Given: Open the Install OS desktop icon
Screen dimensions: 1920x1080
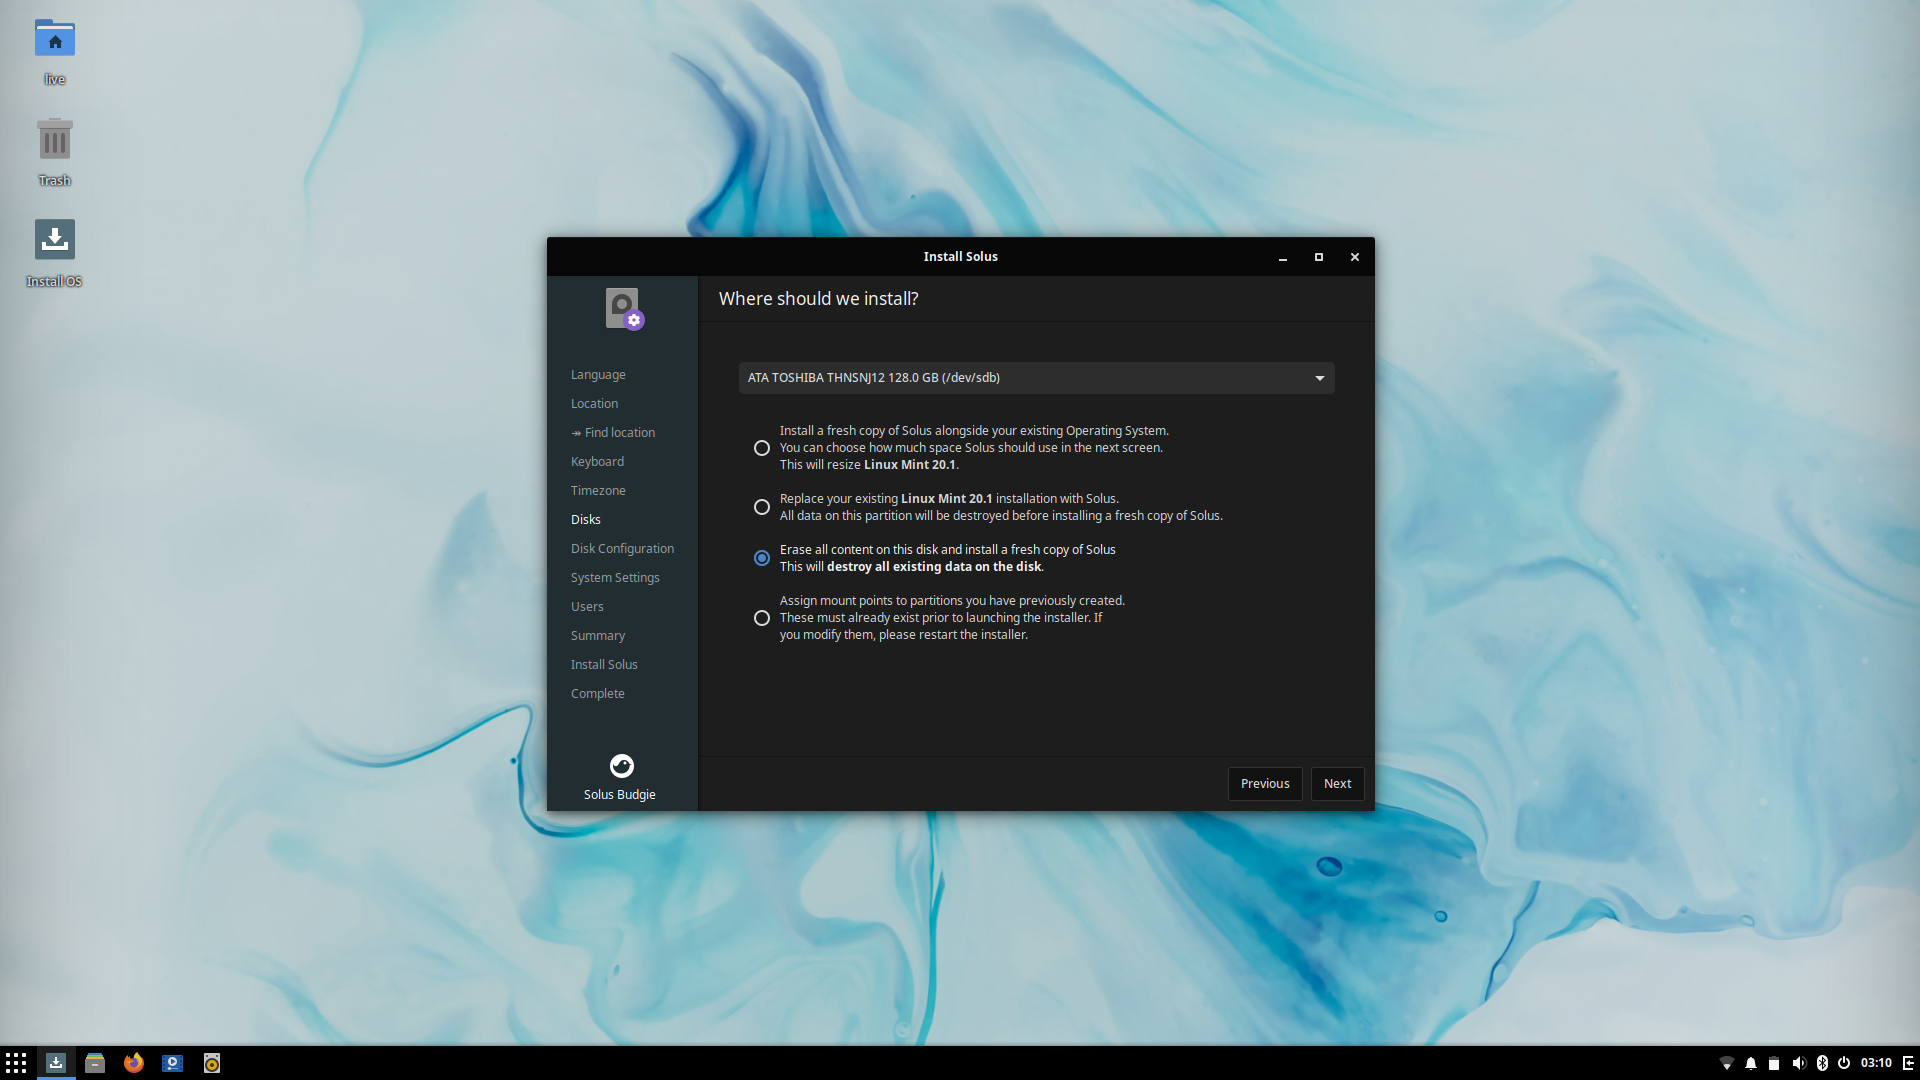Looking at the screenshot, I should (x=55, y=240).
